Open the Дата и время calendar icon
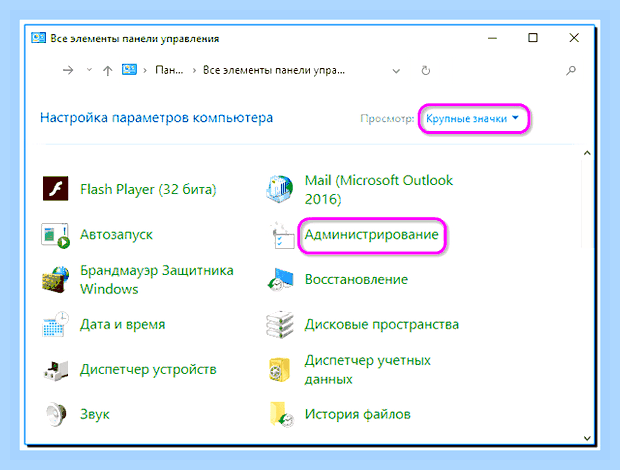This screenshot has height=470, width=620. point(55,325)
